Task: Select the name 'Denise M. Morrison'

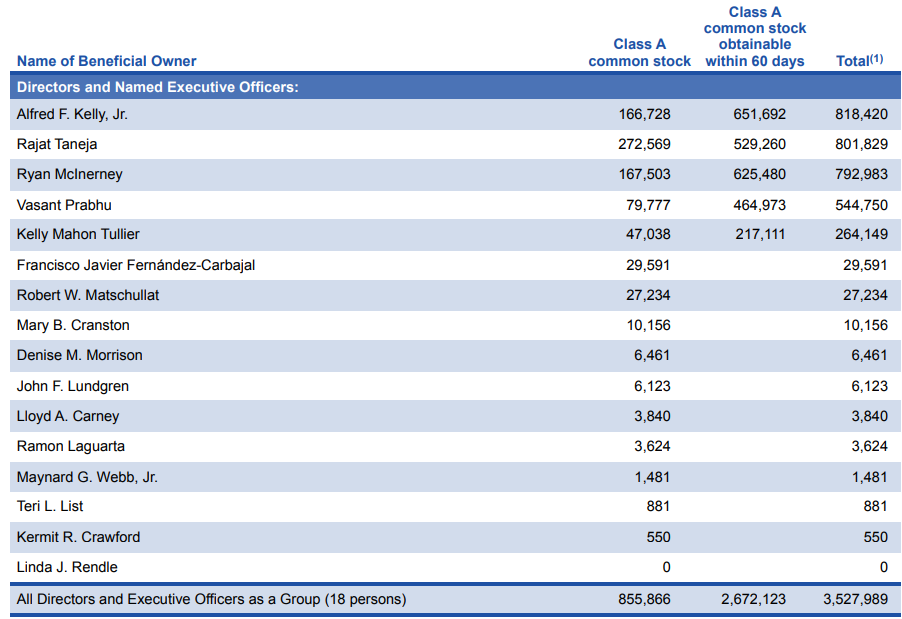Action: 79,355
